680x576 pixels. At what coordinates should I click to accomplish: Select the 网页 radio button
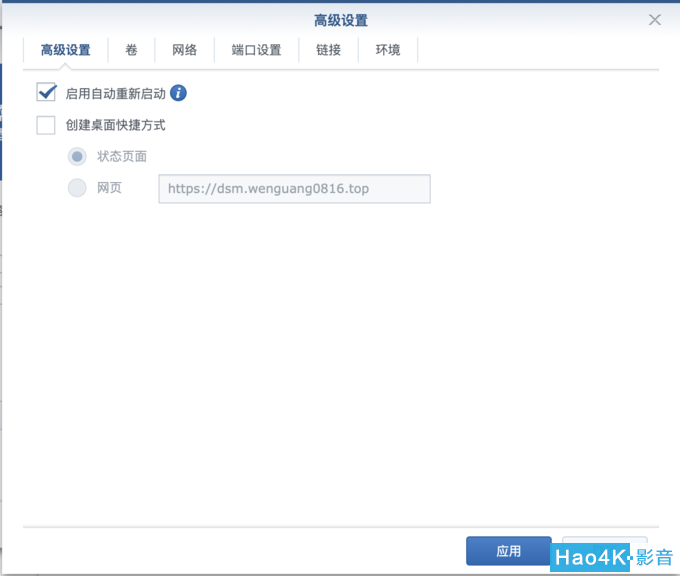pos(77,188)
